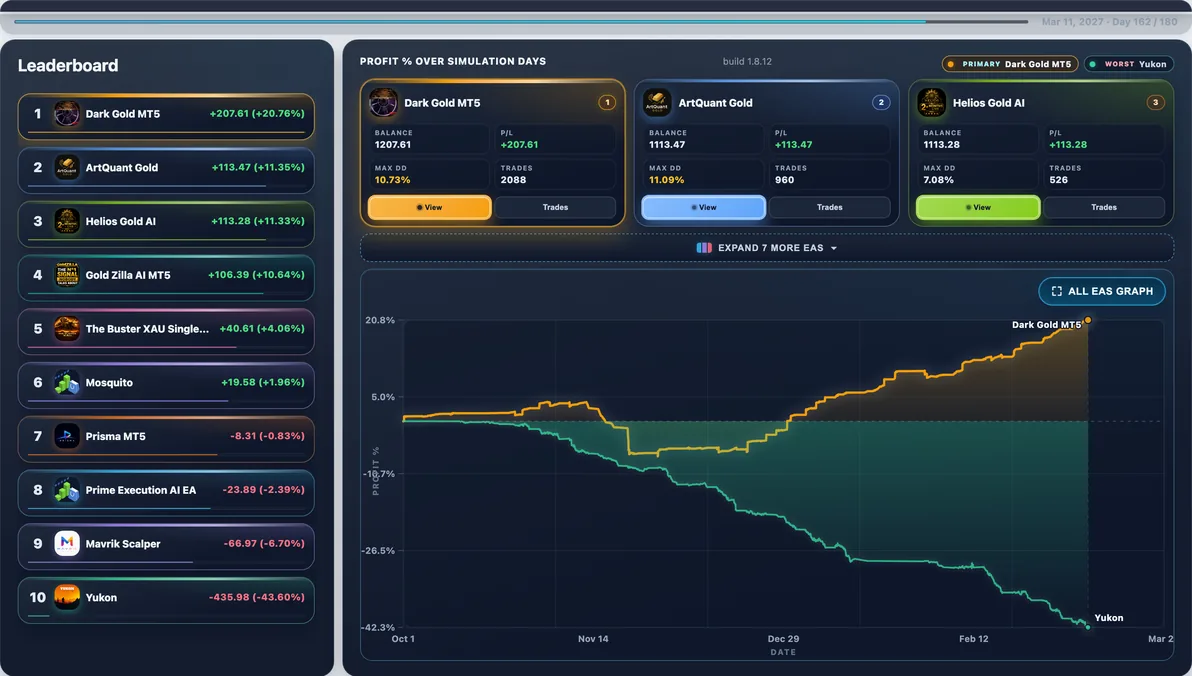Click the PRIMARY Dark Gold MT5 pill
Viewport: 1192px width, 676px height.
coord(1010,64)
